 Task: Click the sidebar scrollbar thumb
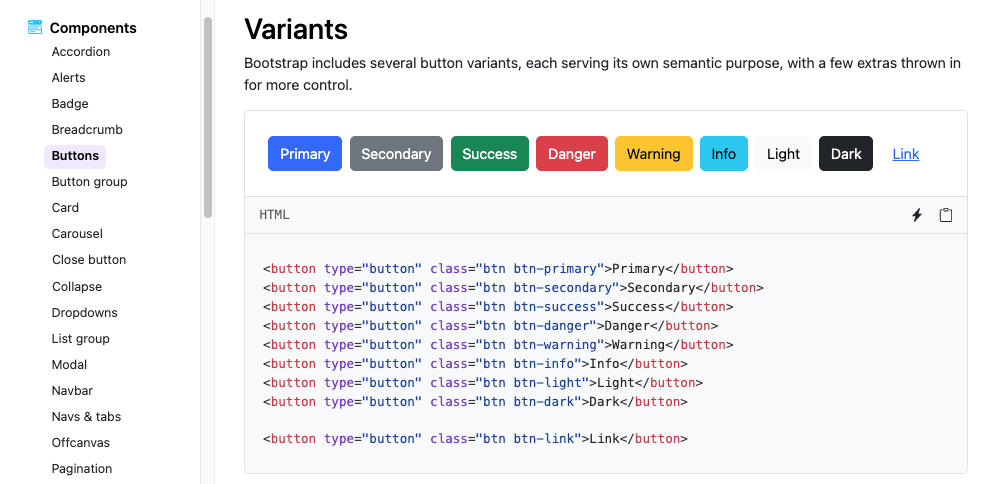[x=208, y=118]
